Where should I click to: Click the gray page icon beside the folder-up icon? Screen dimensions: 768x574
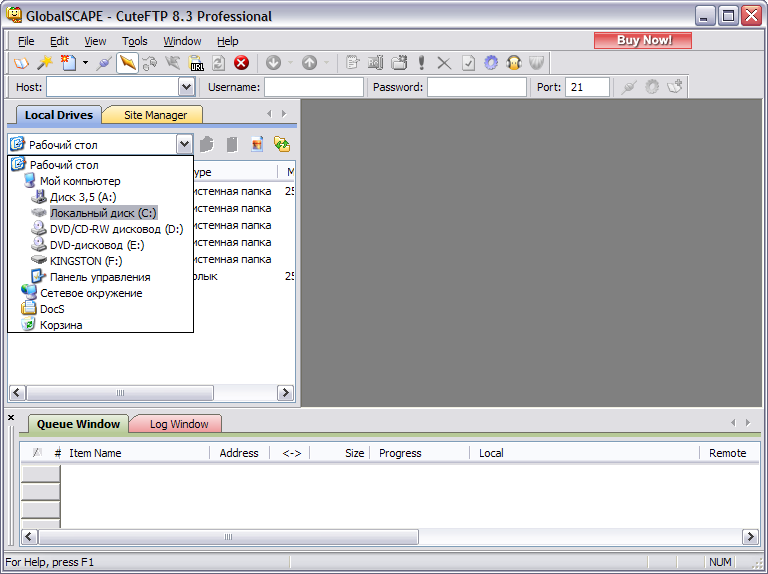pos(232,144)
